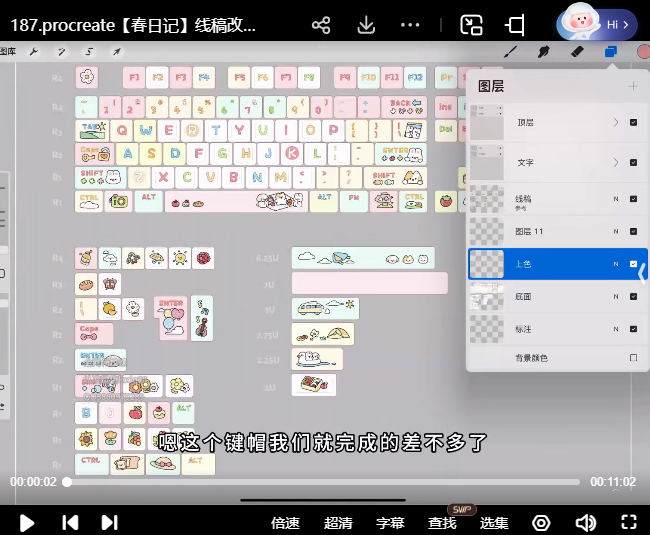The width and height of the screenshot is (650, 535).
Task: Select the Procreate brush tool
Action: coord(511,51)
